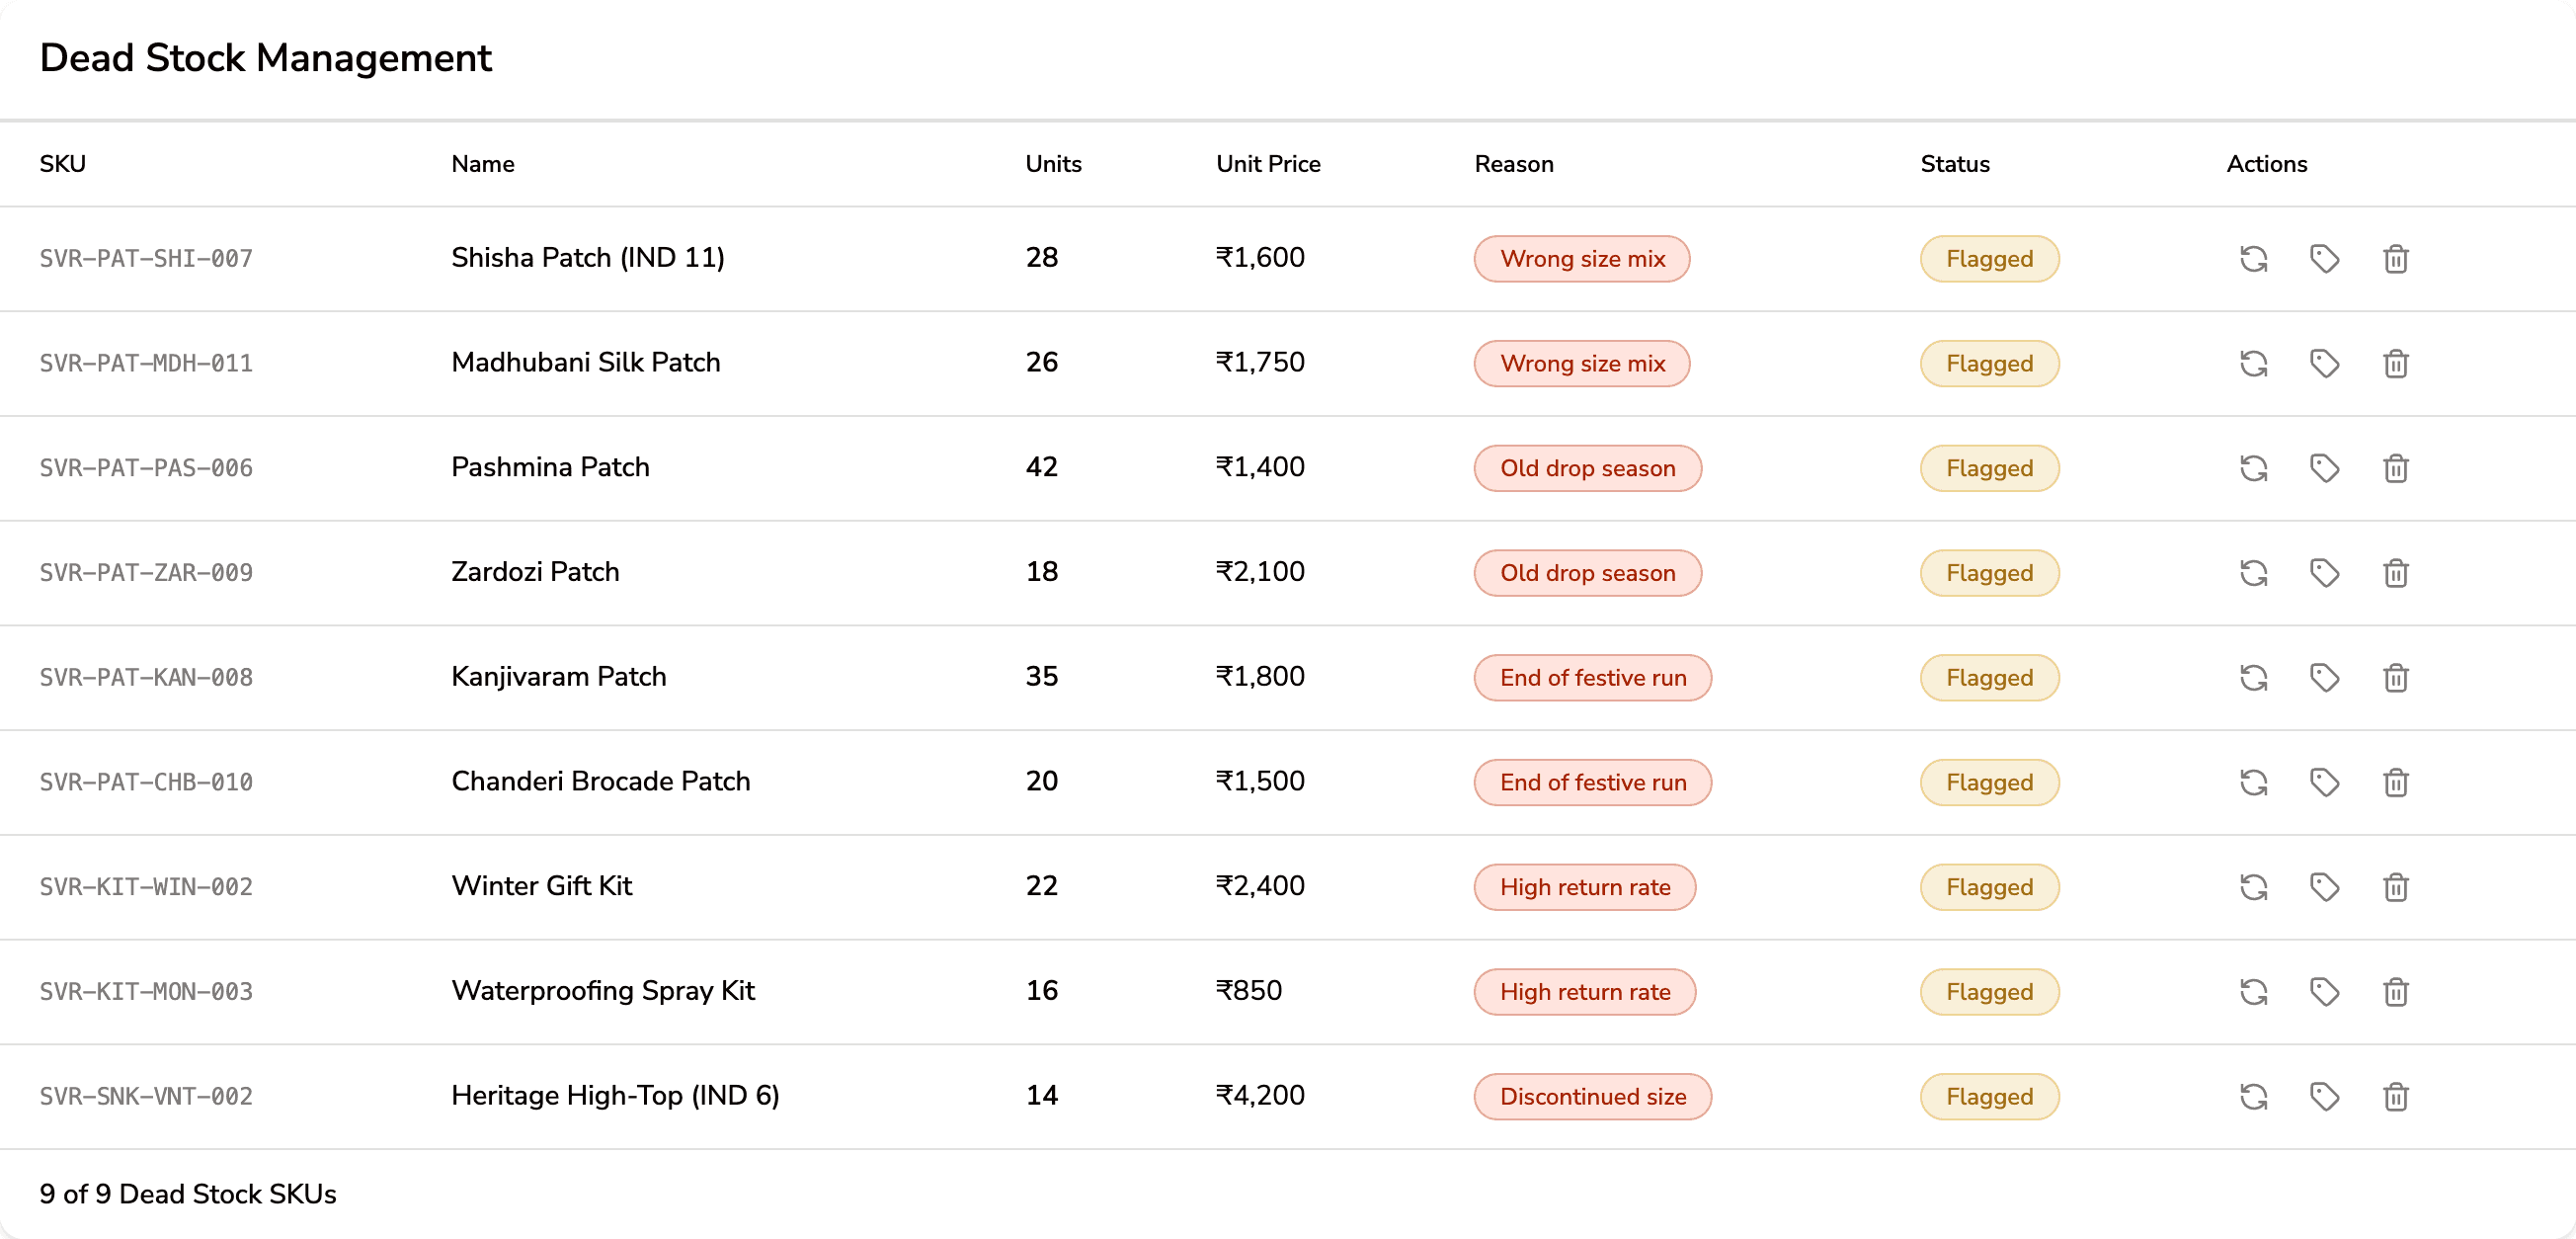Click tag icon for Kanjivaram Patch
The width and height of the screenshot is (2576, 1239).
point(2324,678)
